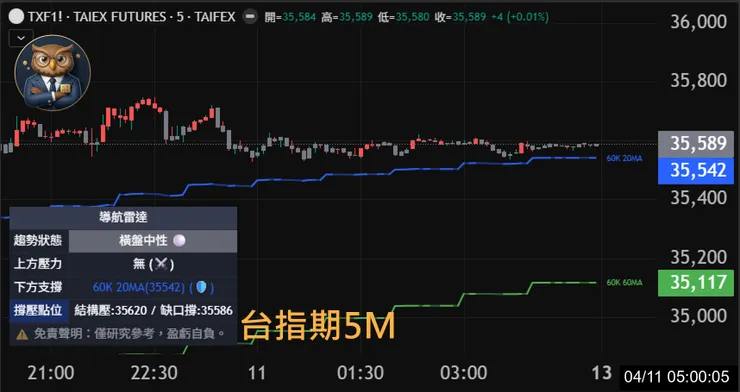Click the 01:30 time axis label

pyautogui.click(x=361, y=374)
